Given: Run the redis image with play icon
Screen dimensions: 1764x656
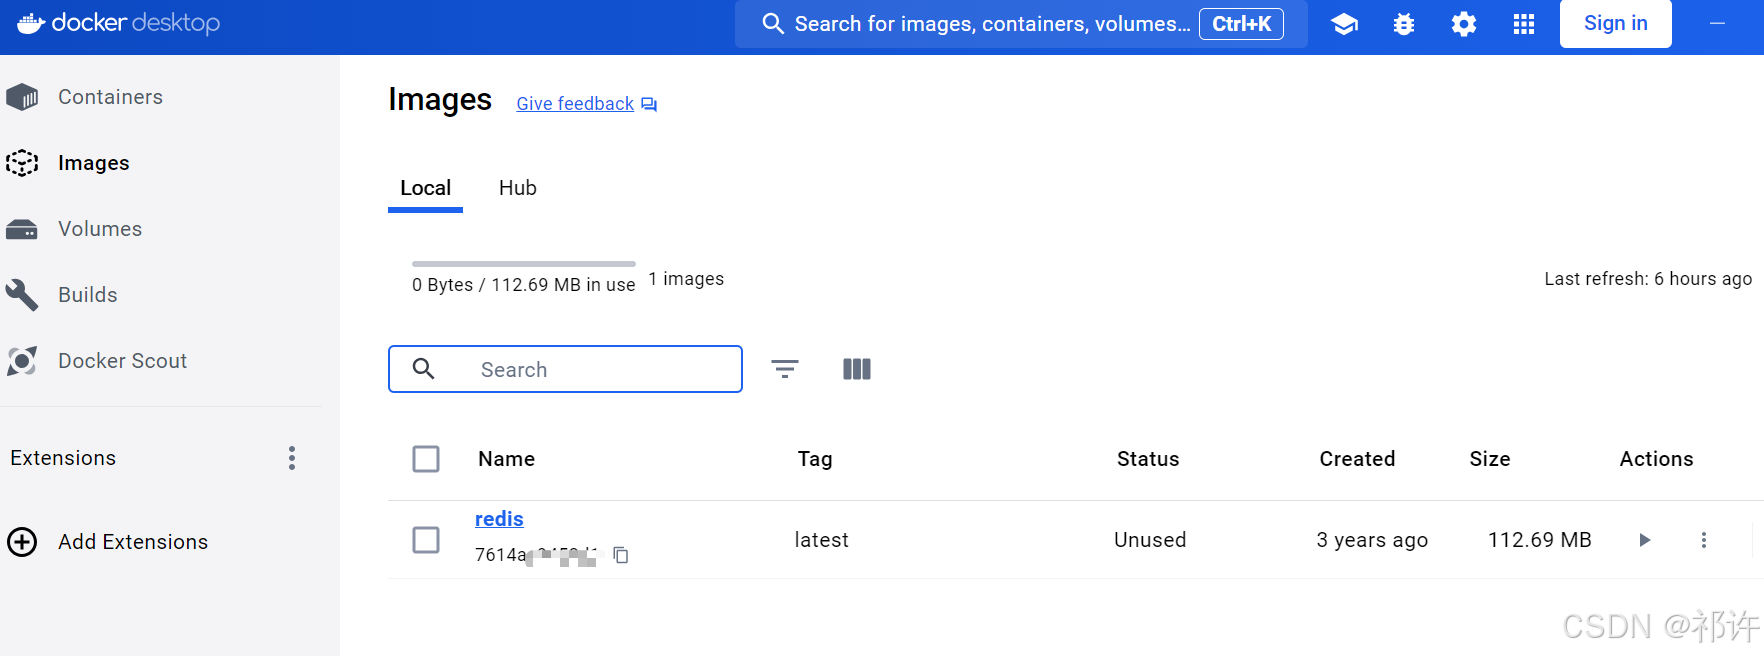Looking at the screenshot, I should click(x=1645, y=540).
